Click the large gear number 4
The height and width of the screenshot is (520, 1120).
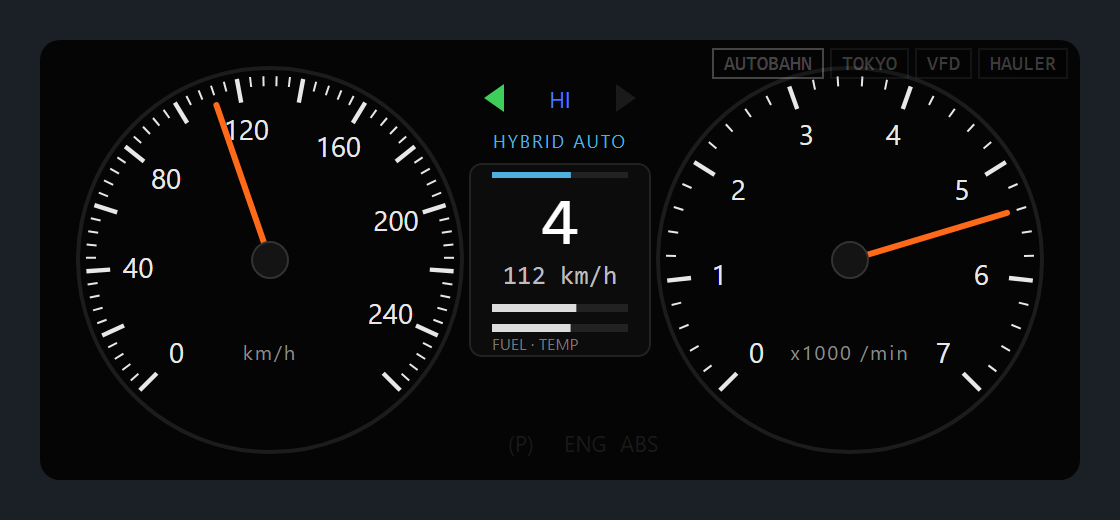coord(559,224)
